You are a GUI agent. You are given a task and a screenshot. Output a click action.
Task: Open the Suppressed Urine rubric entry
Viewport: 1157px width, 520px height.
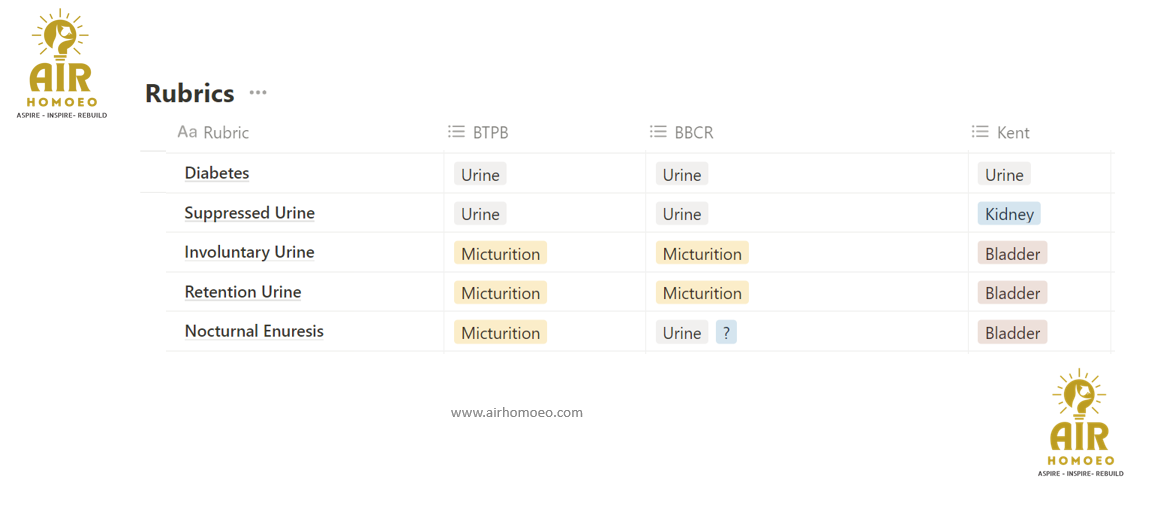(x=249, y=213)
